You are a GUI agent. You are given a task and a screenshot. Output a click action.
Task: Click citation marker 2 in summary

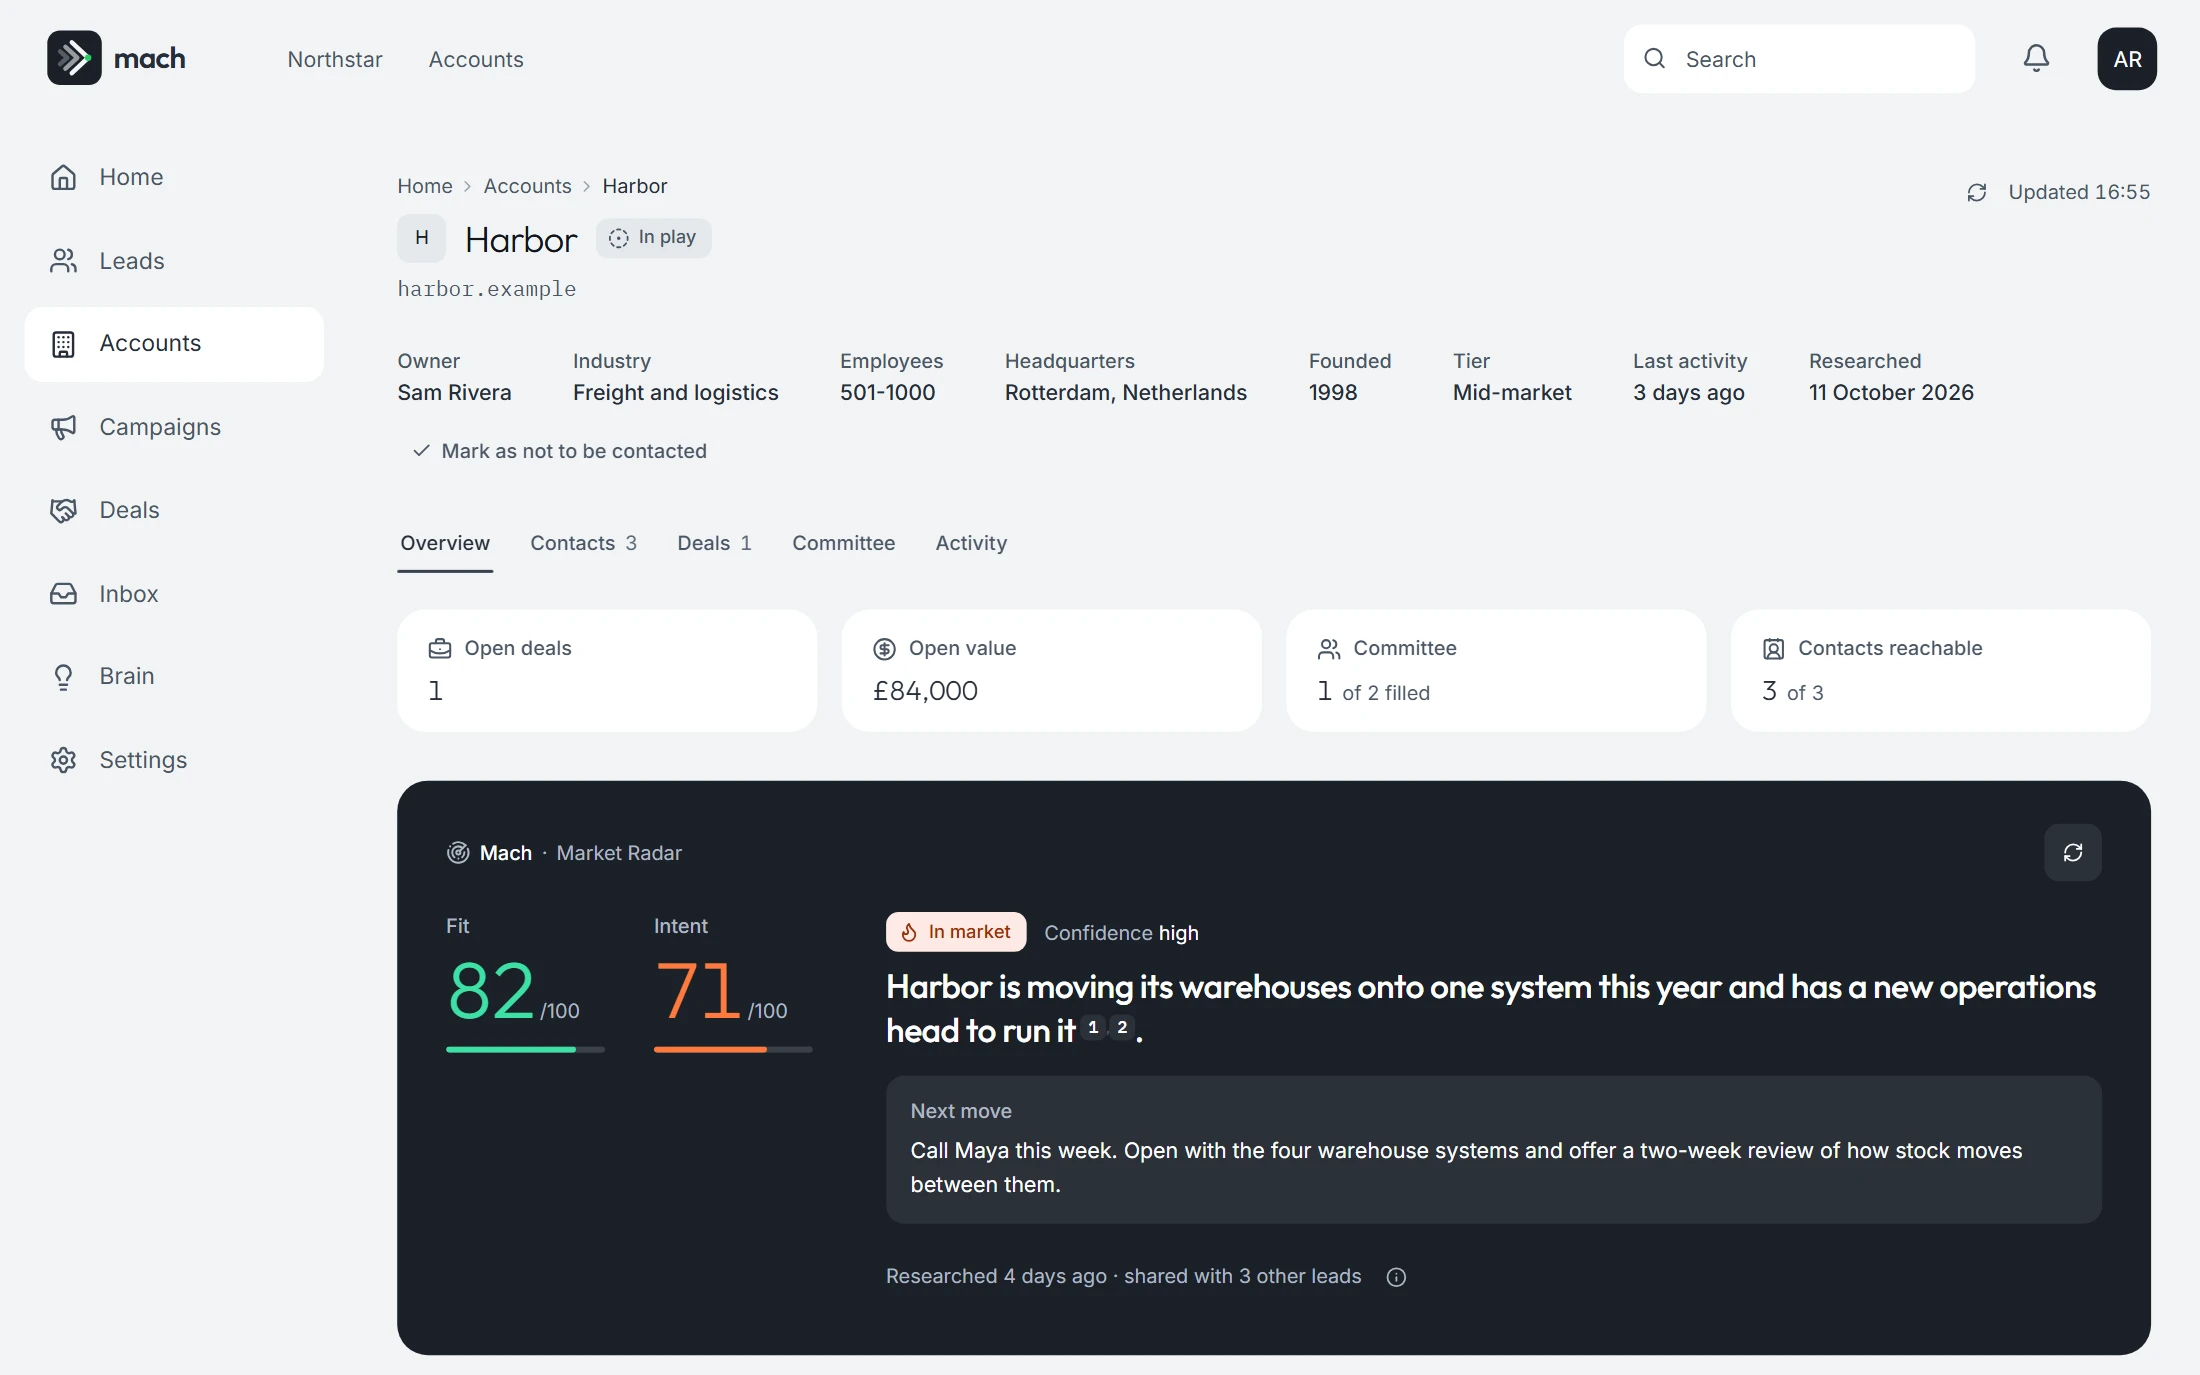1122,1027
